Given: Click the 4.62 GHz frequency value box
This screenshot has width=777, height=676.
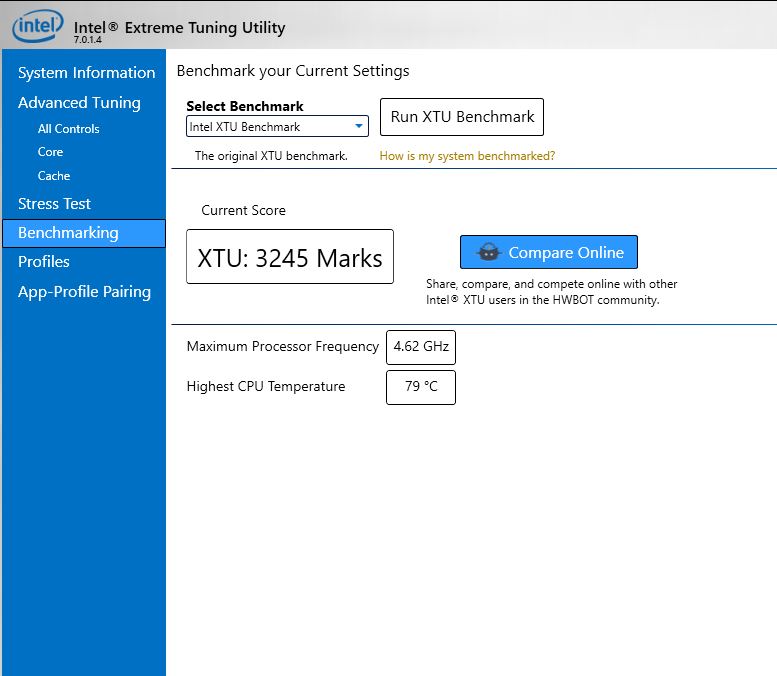Looking at the screenshot, I should 421,347.
